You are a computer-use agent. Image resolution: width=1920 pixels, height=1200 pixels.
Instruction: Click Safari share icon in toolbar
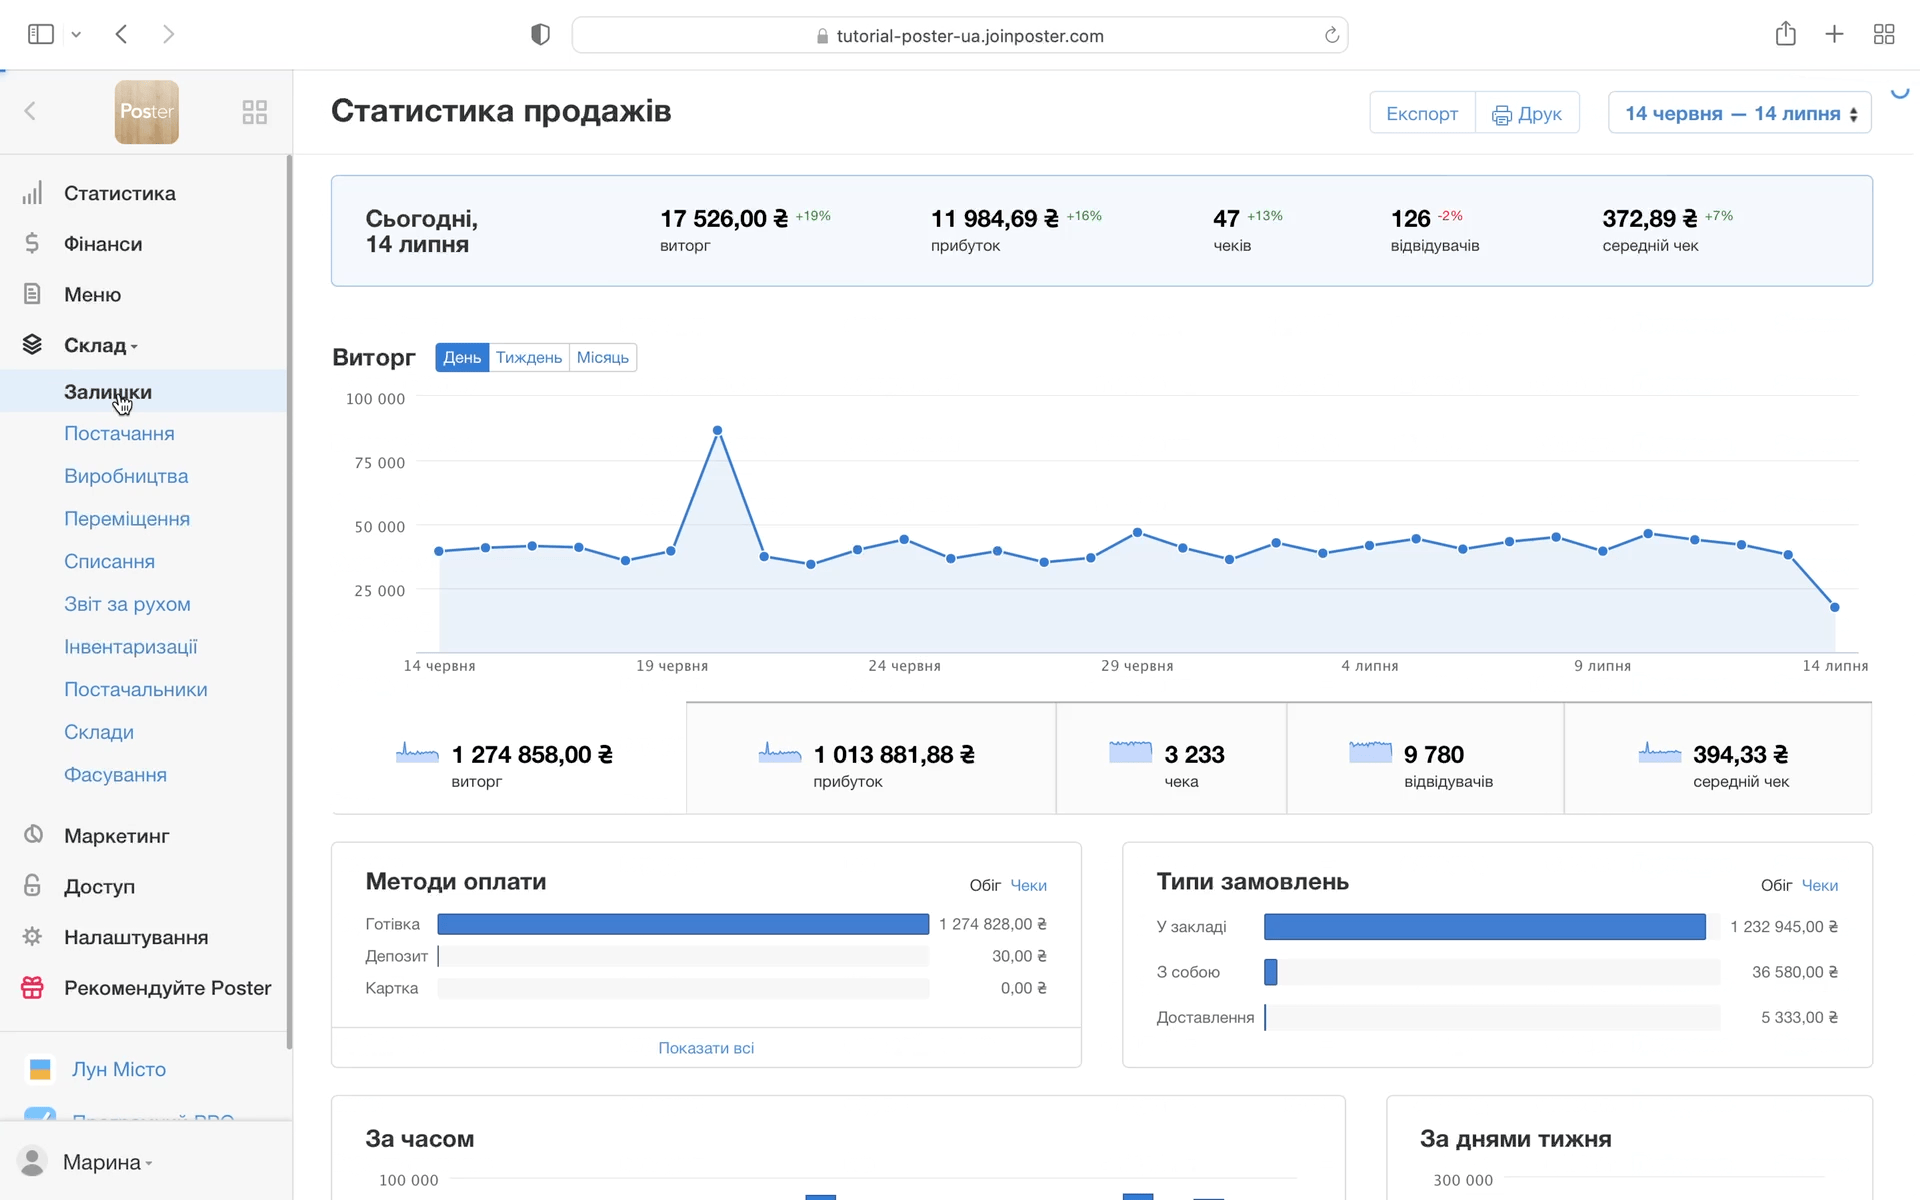(1785, 35)
